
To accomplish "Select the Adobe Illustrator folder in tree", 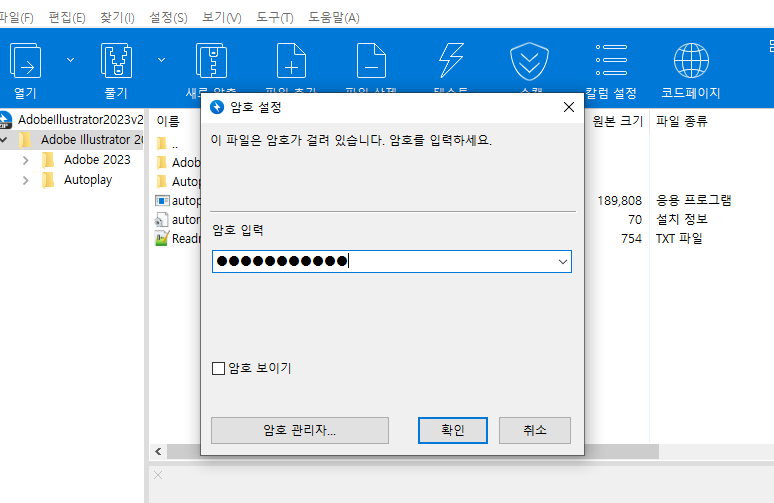I will [92, 140].
